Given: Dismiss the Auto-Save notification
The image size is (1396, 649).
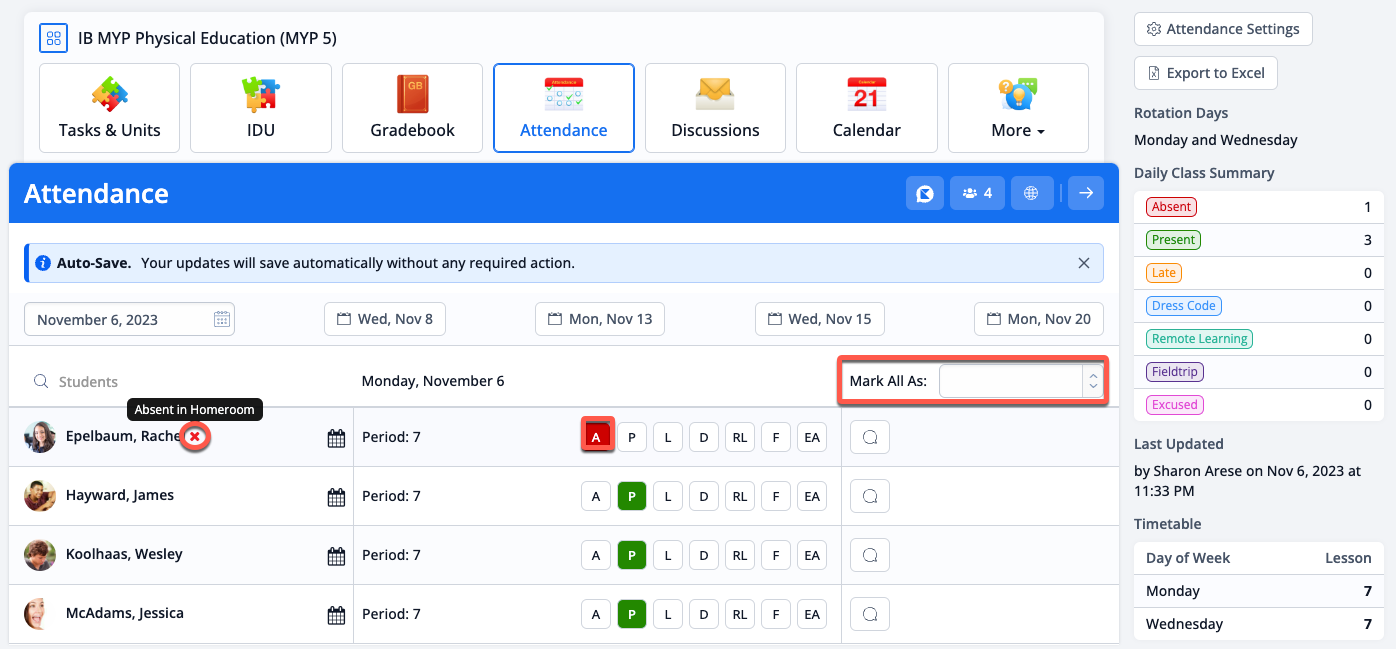Looking at the screenshot, I should (1083, 262).
